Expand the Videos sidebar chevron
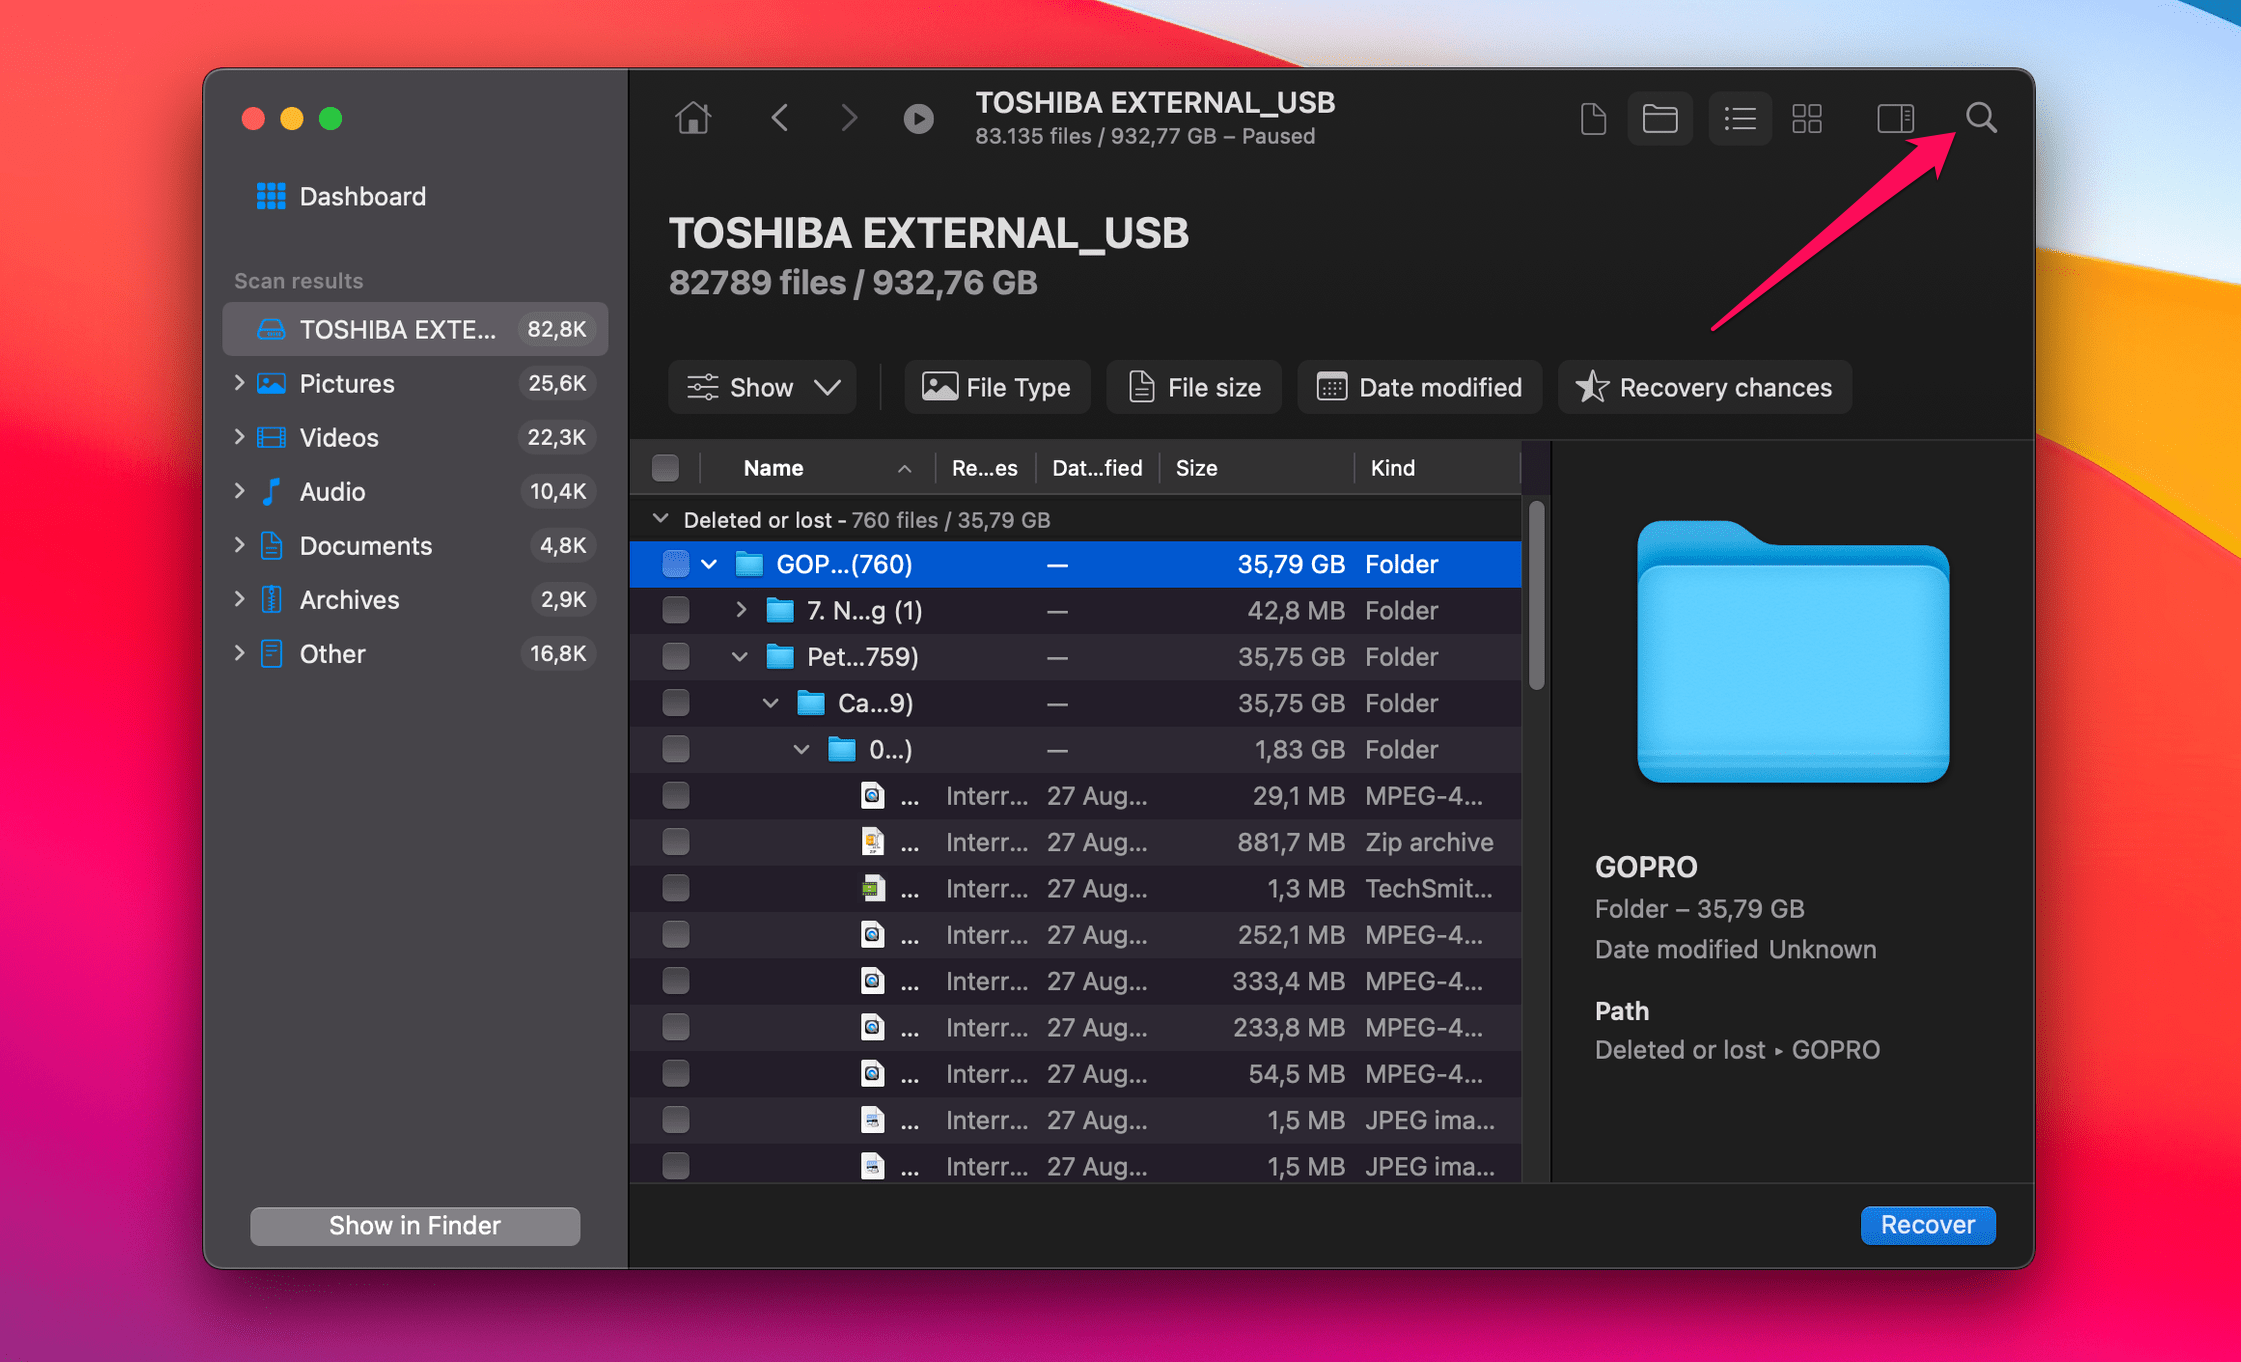Image resolution: width=2241 pixels, height=1362 pixels. pyautogui.click(x=239, y=437)
